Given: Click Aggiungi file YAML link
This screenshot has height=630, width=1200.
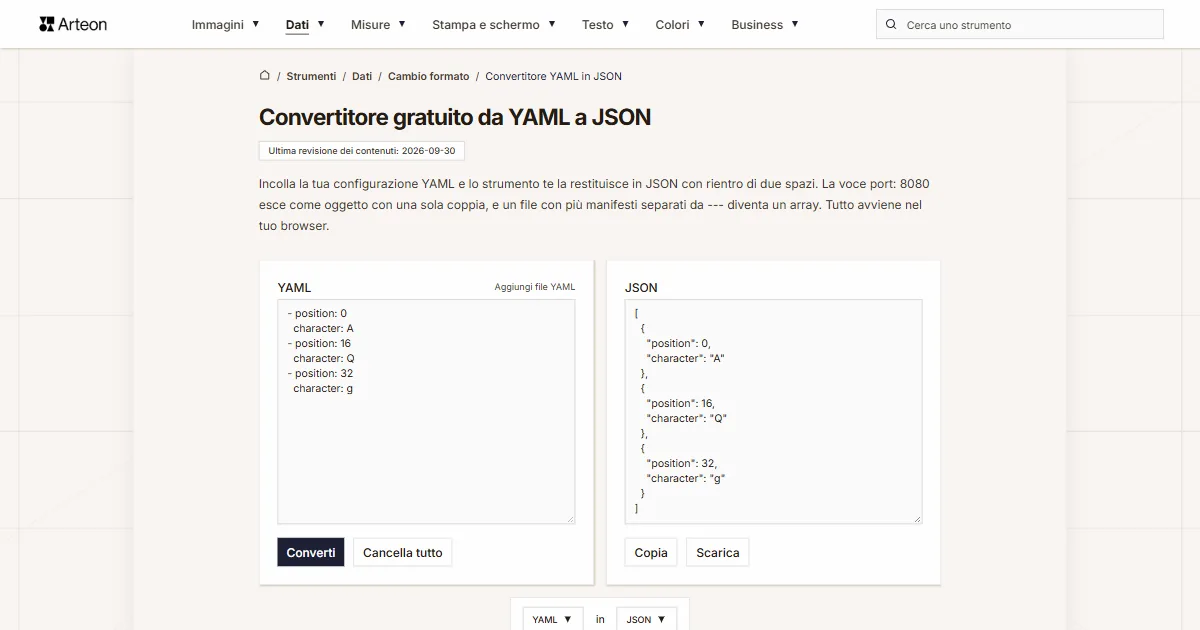Looking at the screenshot, I should tap(535, 287).
